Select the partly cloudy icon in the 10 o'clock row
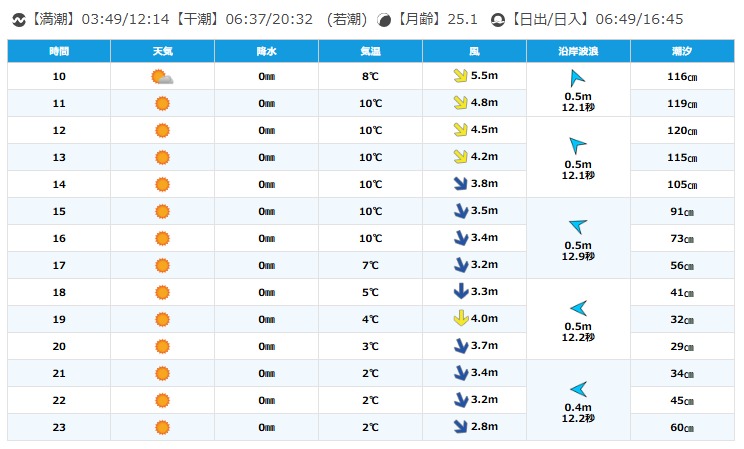This screenshot has height=449, width=744. (161, 77)
